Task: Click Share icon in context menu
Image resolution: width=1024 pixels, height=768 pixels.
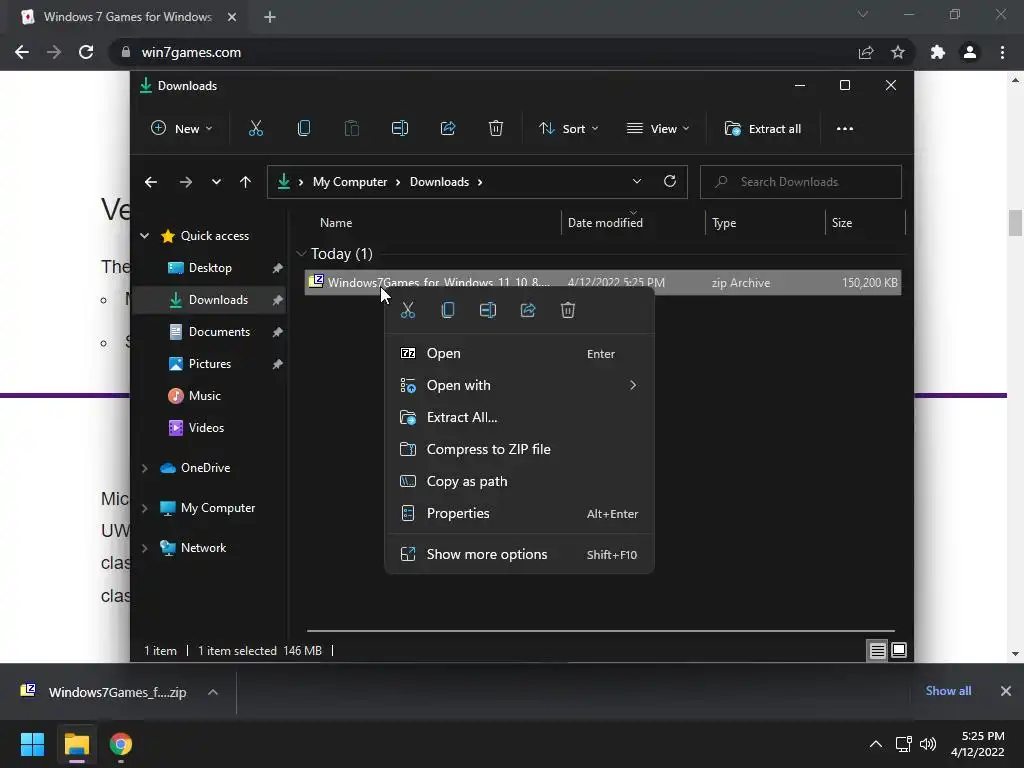Action: tap(528, 310)
